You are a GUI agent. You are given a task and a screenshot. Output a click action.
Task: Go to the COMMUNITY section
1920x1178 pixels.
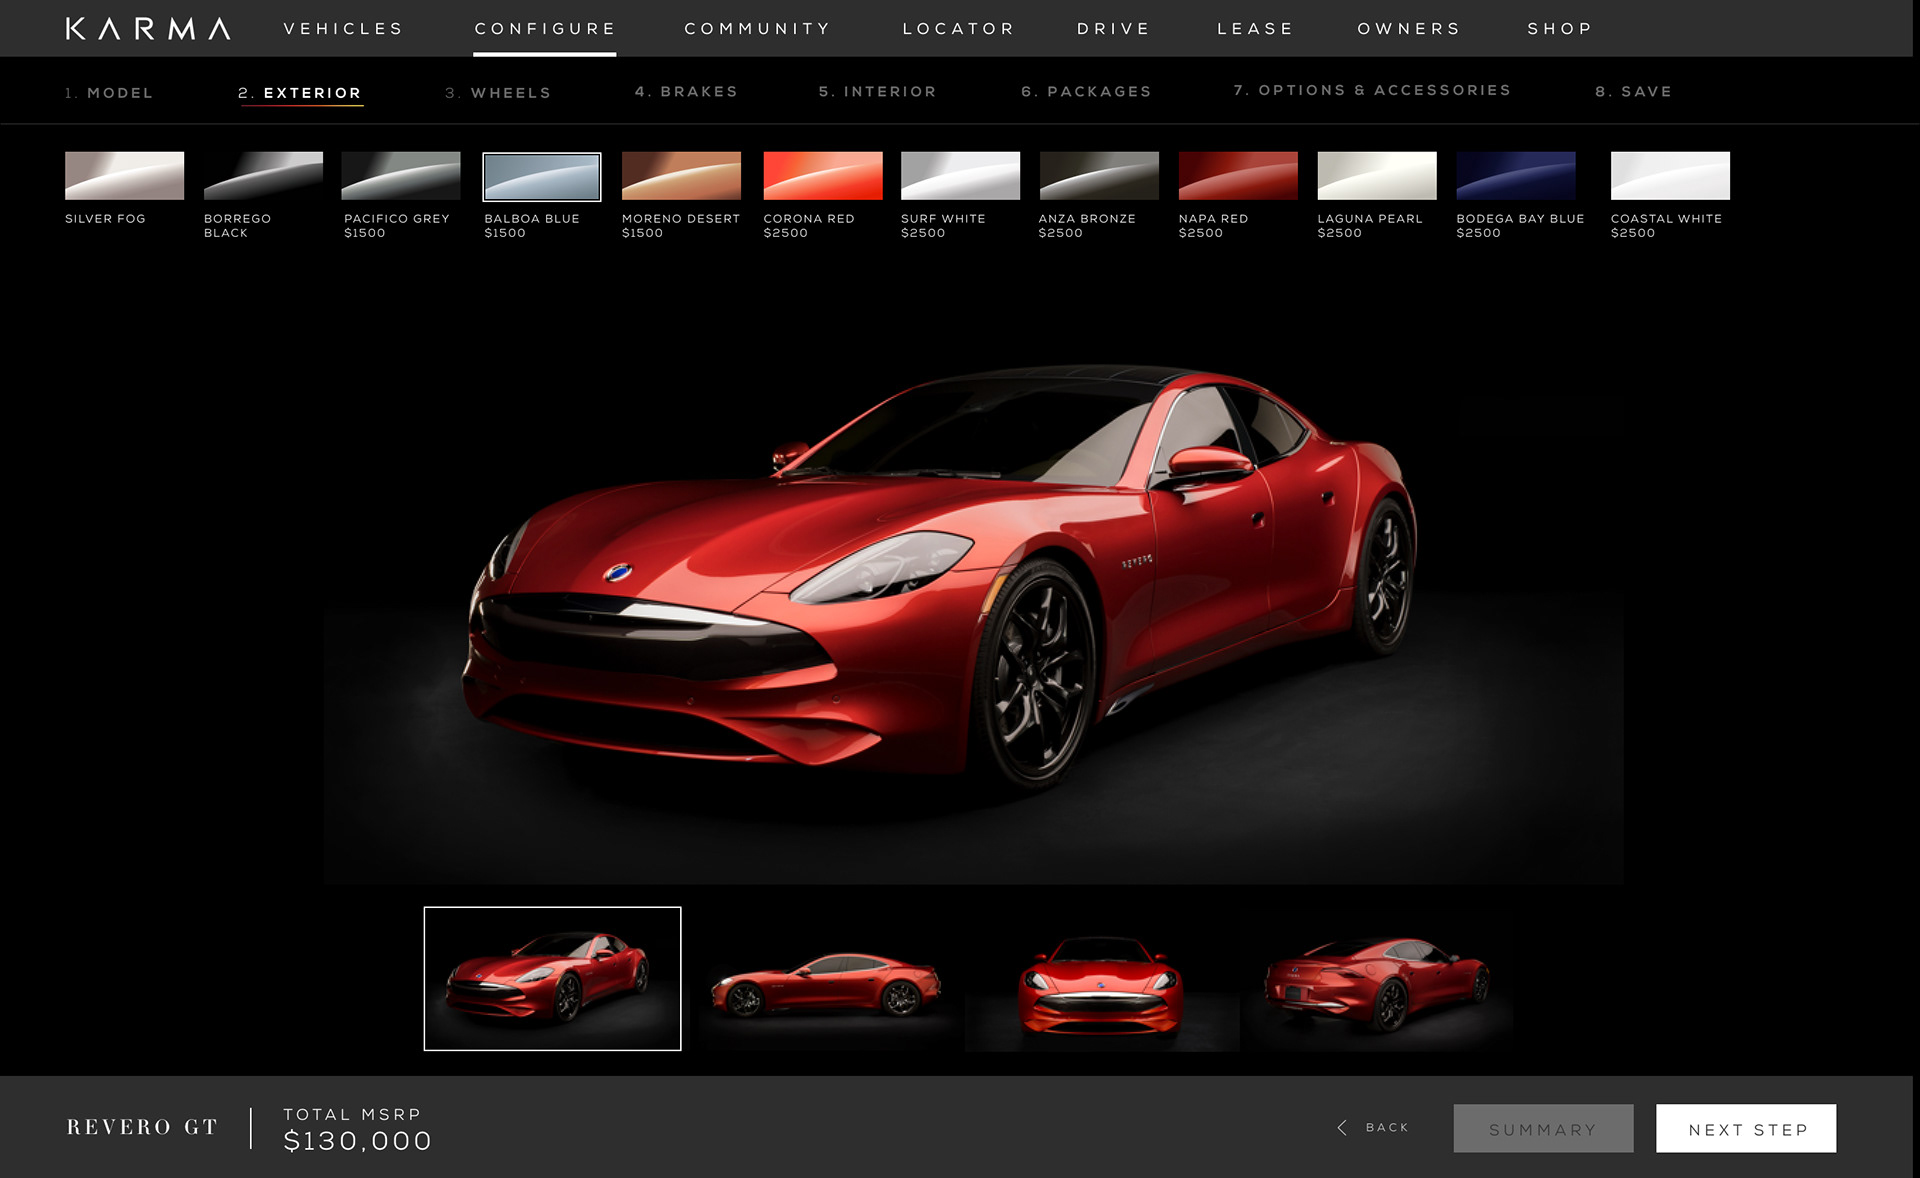[758, 29]
